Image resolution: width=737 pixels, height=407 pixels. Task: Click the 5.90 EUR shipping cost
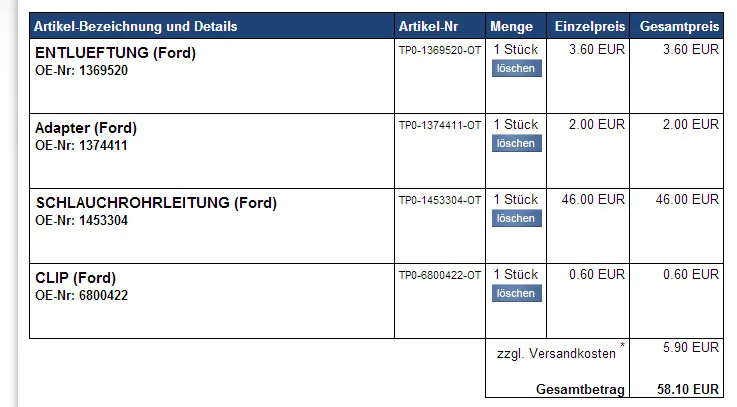click(690, 348)
